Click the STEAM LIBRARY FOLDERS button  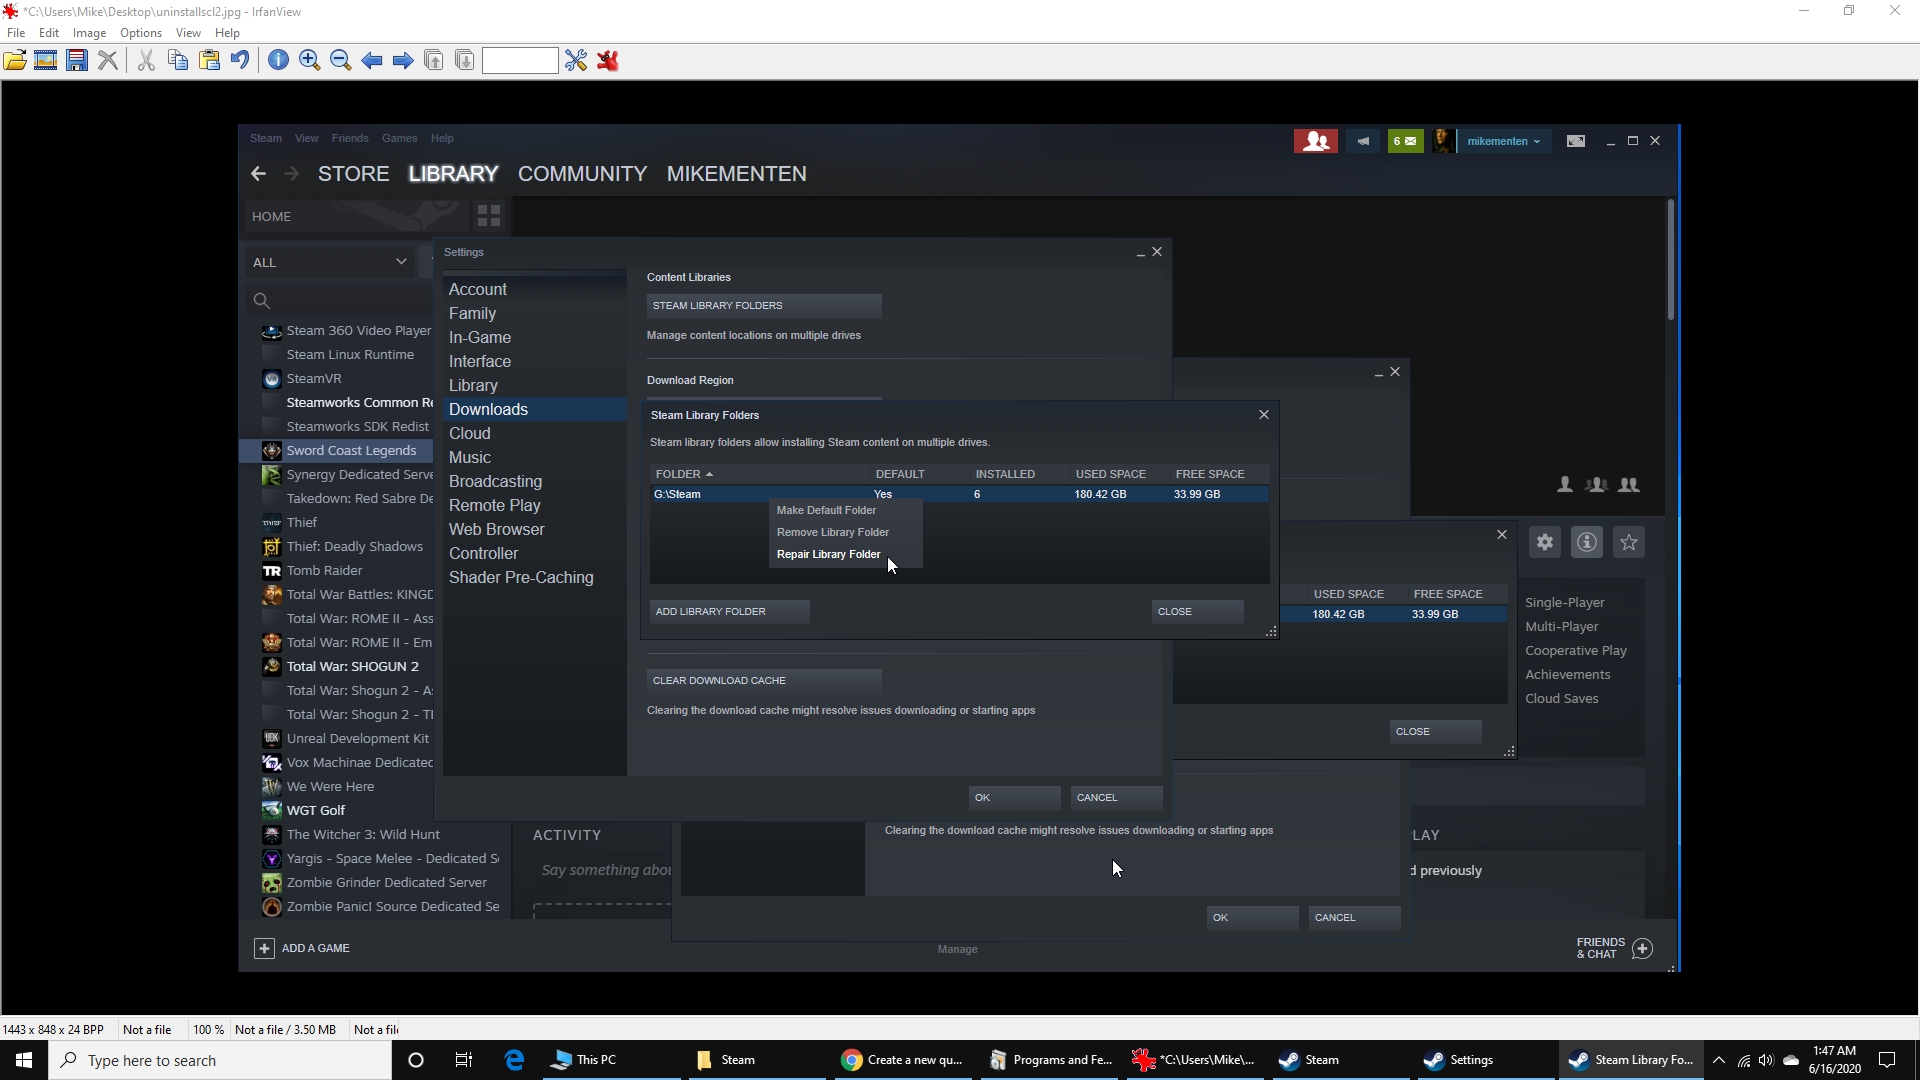point(764,306)
